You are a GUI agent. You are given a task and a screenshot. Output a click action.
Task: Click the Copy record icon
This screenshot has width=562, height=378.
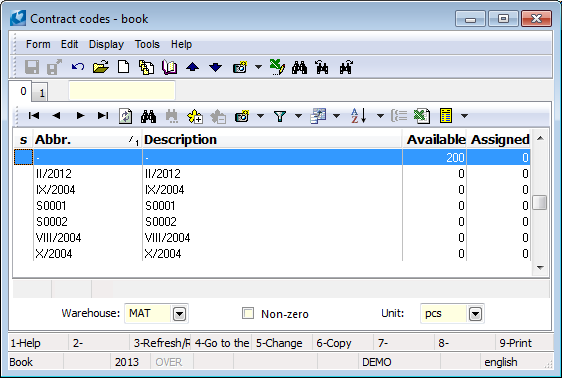[146, 67]
